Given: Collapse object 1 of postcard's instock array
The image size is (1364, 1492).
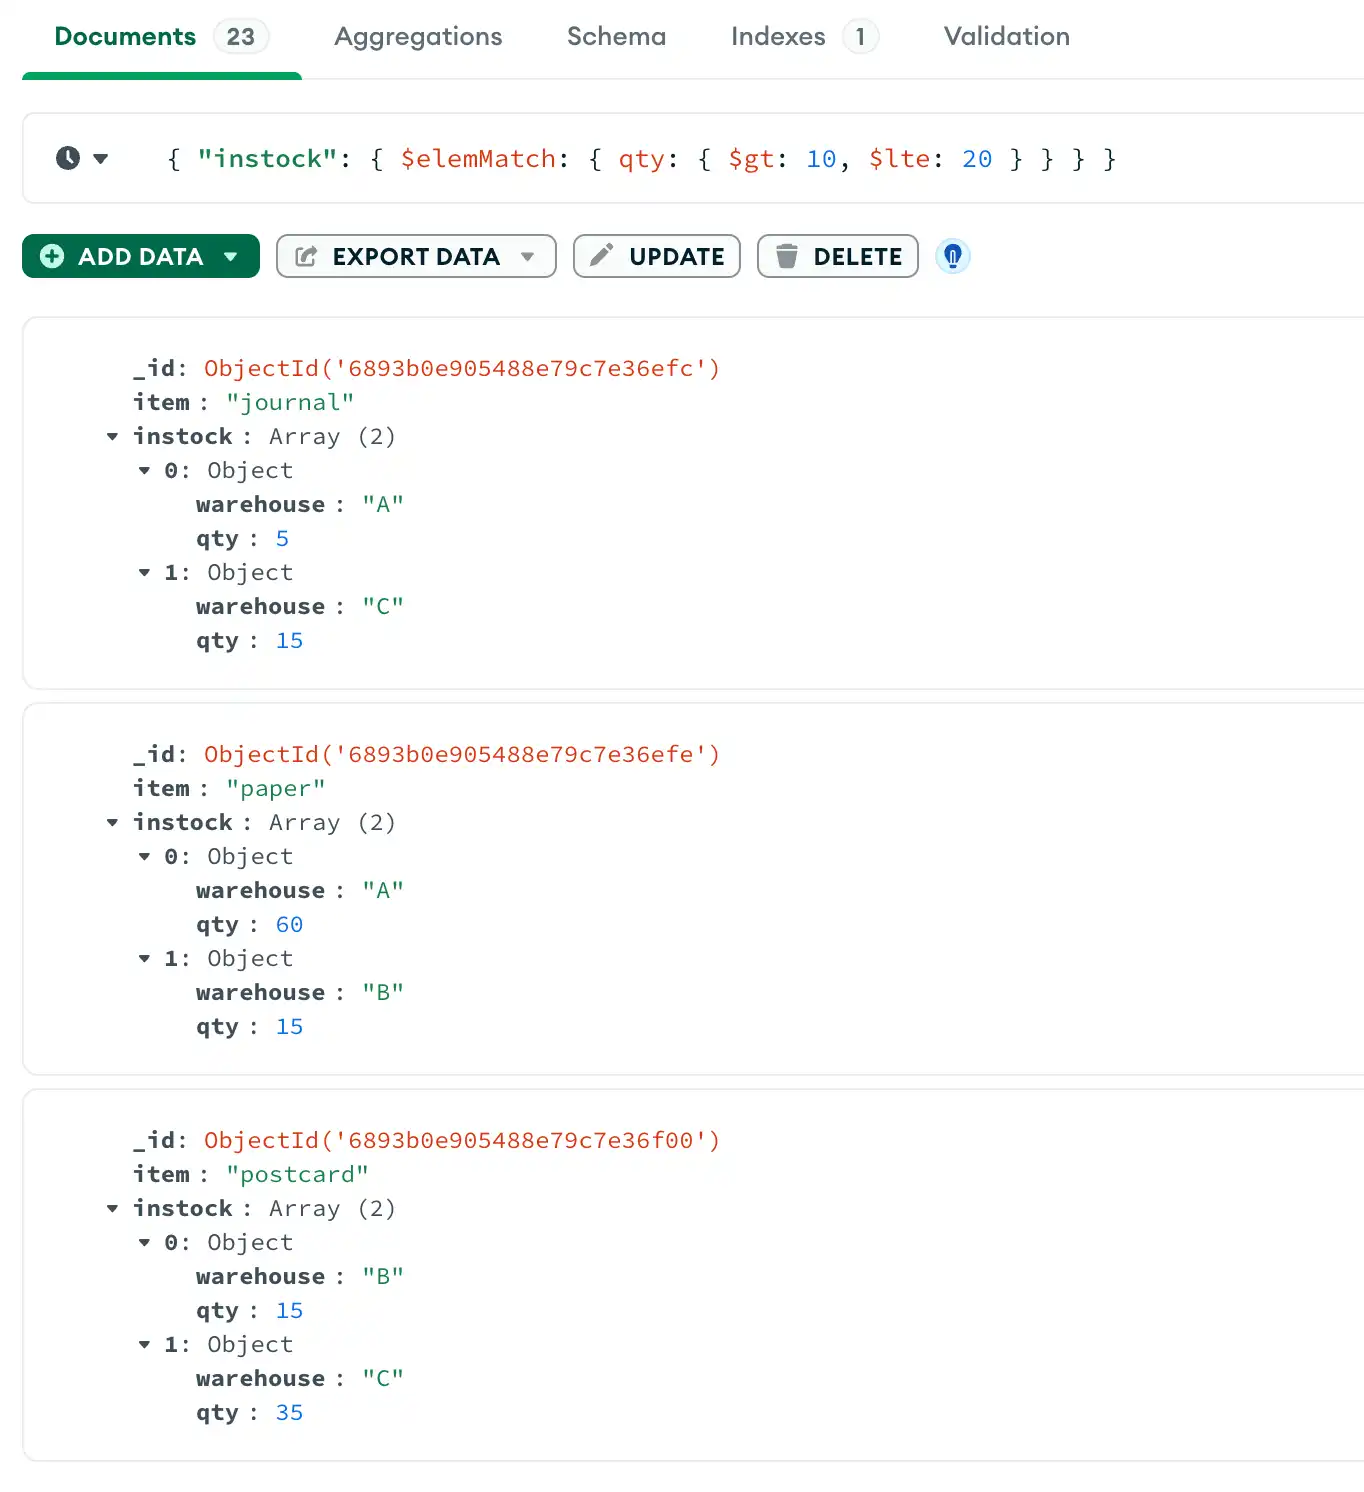Looking at the screenshot, I should pos(144,1344).
